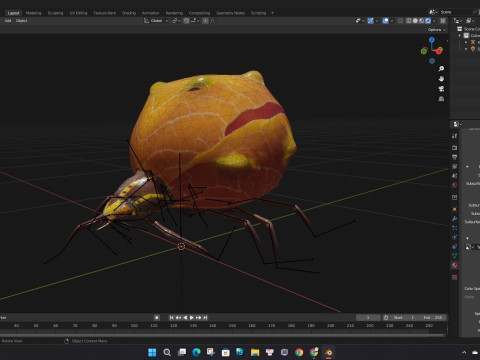This screenshot has width=480, height=360.
Task: Toggle proportional editing
Action: point(205,21)
